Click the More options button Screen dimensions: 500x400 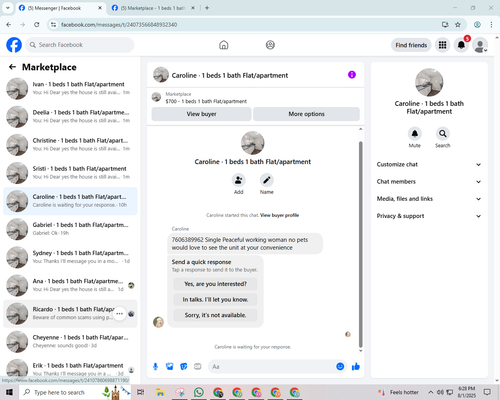tap(306, 114)
